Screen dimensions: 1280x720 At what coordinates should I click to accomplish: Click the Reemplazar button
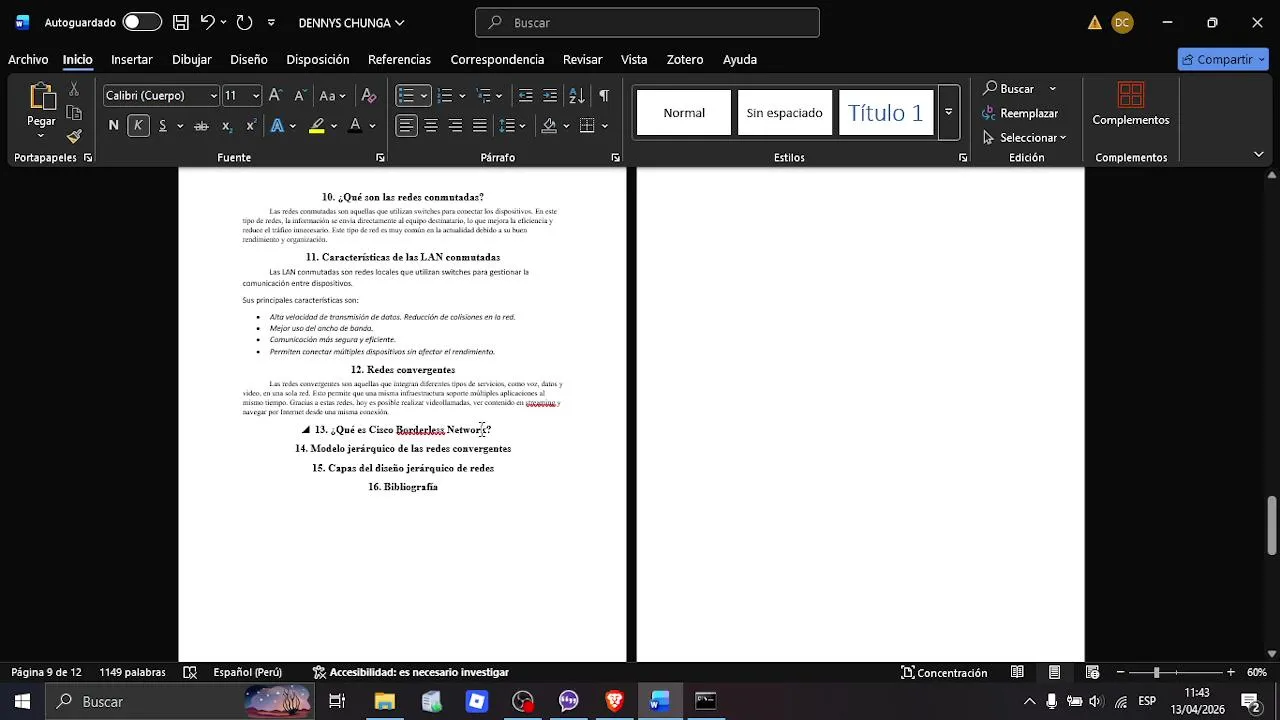1020,113
